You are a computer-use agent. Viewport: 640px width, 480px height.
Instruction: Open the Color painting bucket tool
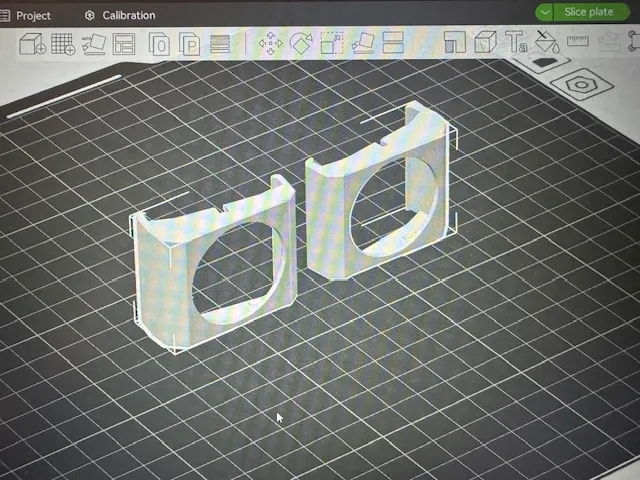547,41
